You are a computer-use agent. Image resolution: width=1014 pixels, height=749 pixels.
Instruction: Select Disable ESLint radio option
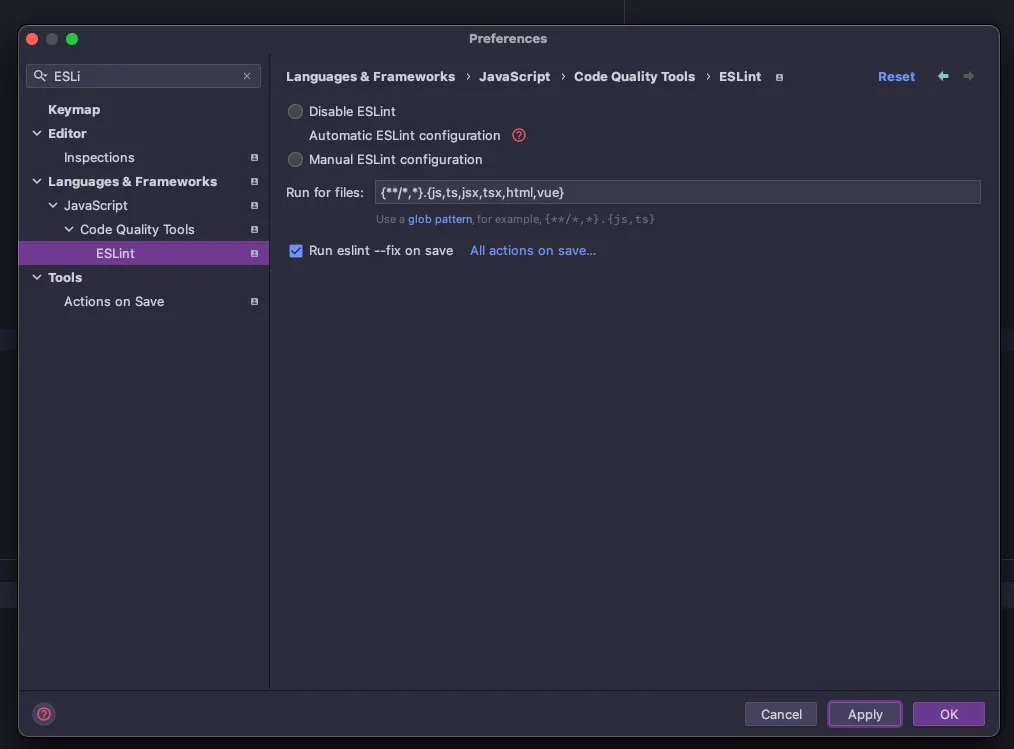(295, 111)
